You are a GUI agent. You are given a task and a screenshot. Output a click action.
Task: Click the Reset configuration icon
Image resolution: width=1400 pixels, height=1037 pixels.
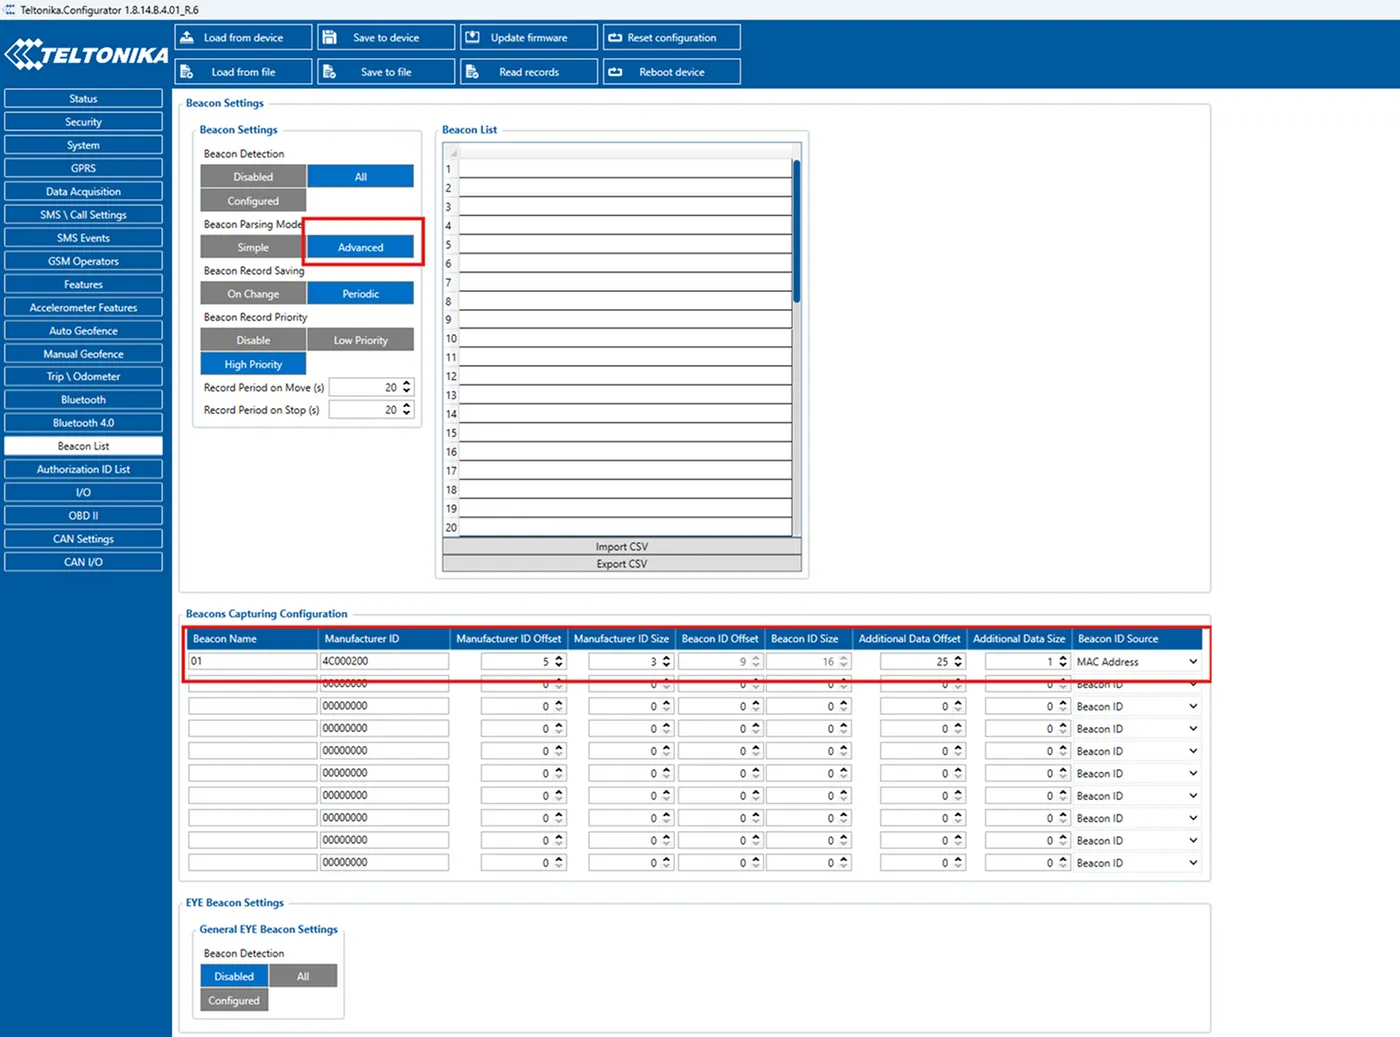tap(615, 37)
